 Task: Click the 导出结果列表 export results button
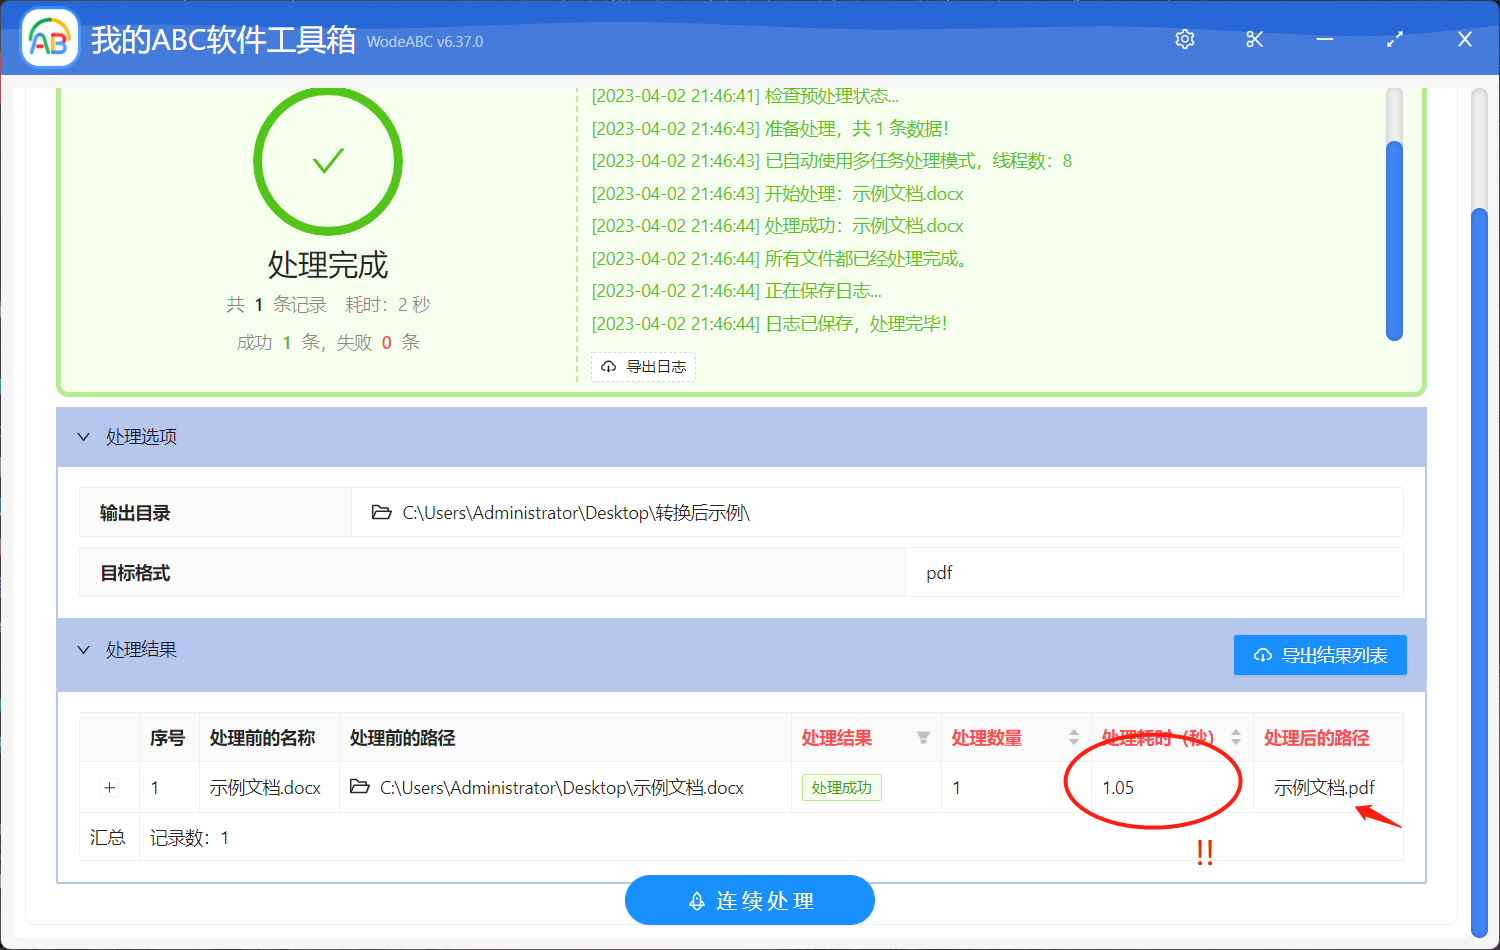(1320, 655)
